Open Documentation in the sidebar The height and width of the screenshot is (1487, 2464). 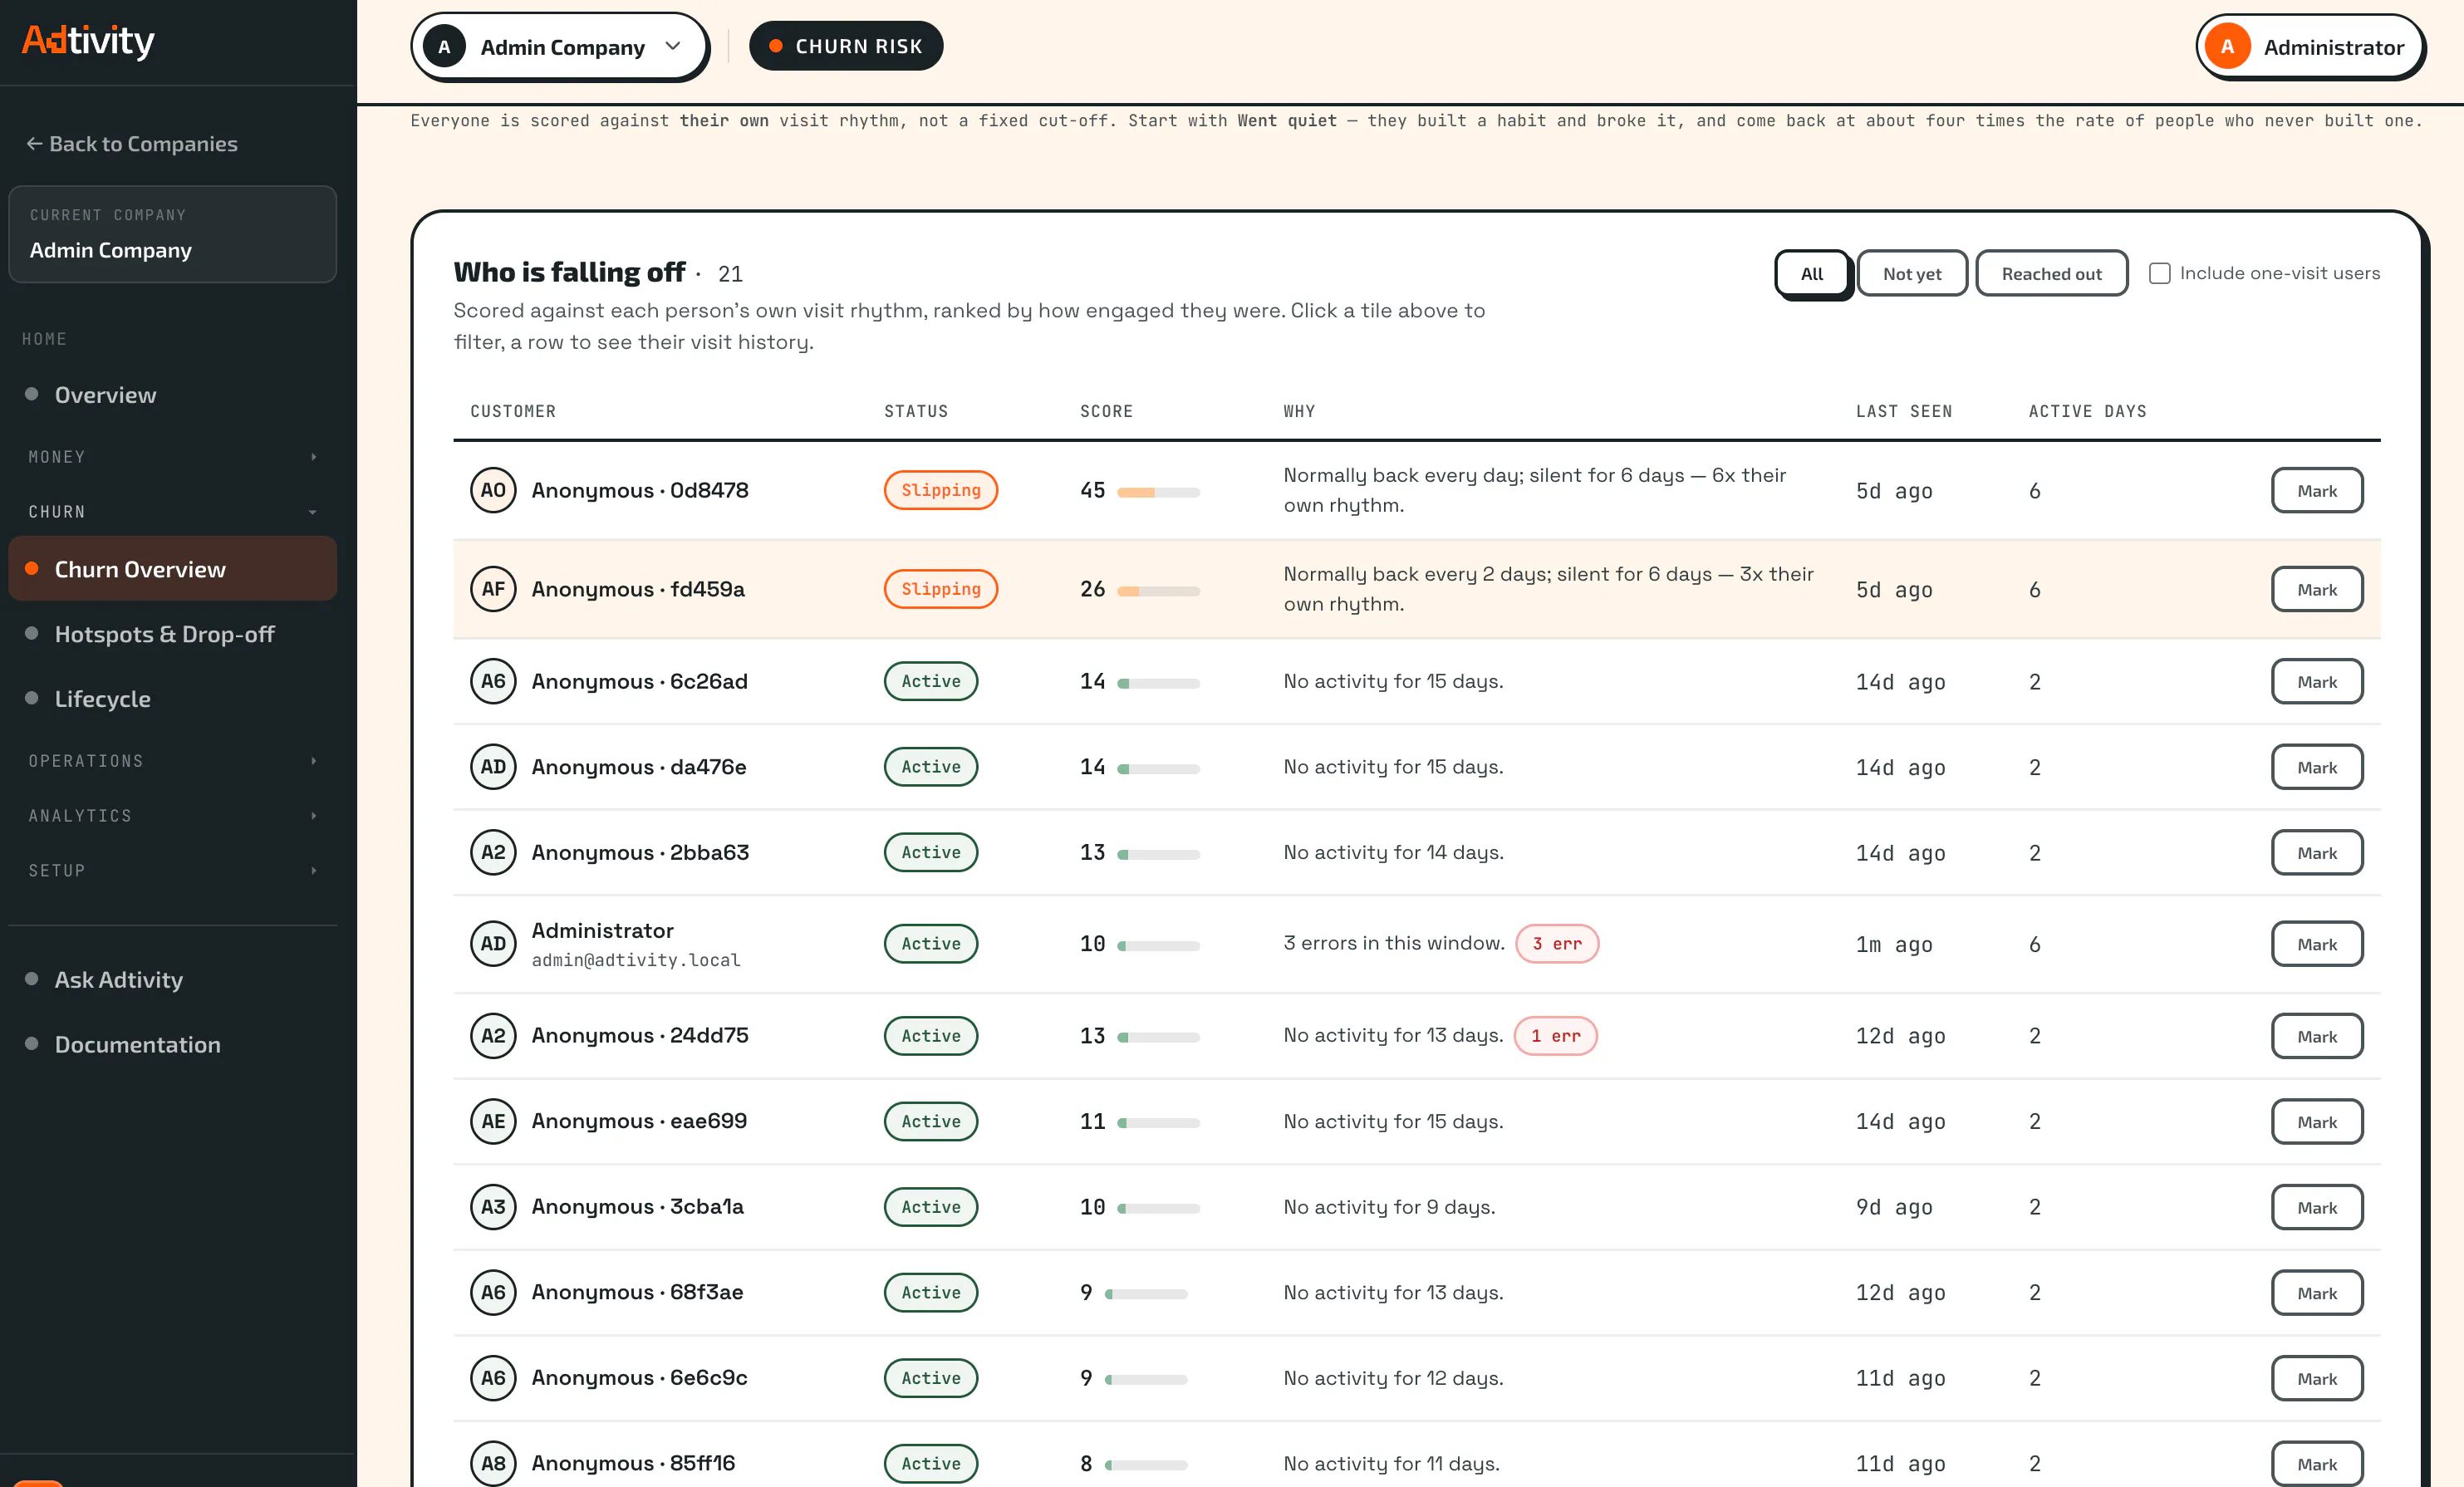pos(172,1045)
